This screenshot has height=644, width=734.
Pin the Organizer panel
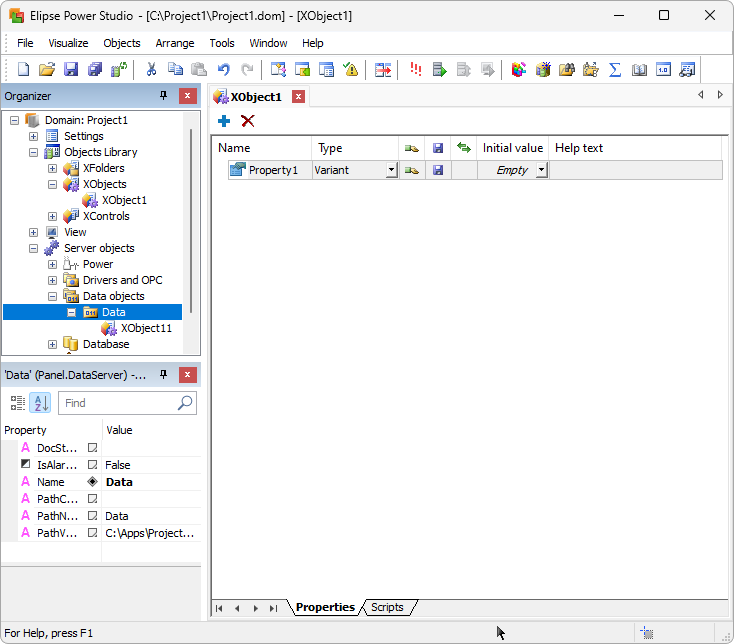click(x=164, y=96)
